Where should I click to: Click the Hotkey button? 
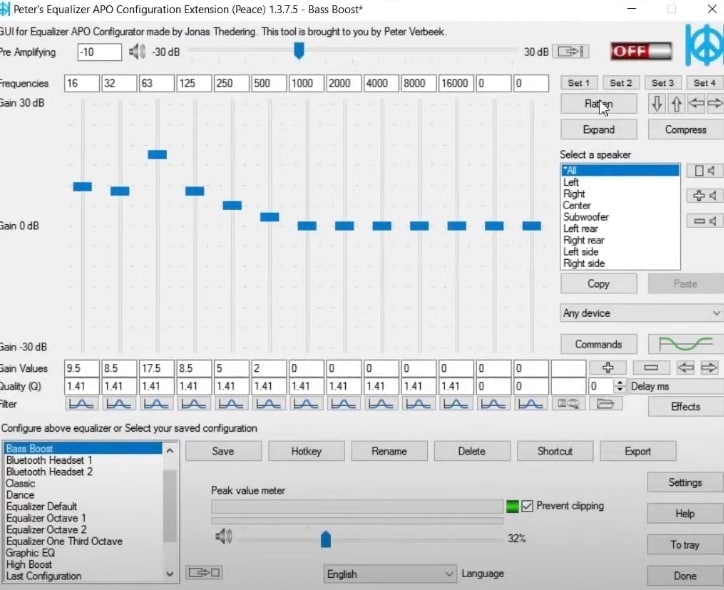306,451
